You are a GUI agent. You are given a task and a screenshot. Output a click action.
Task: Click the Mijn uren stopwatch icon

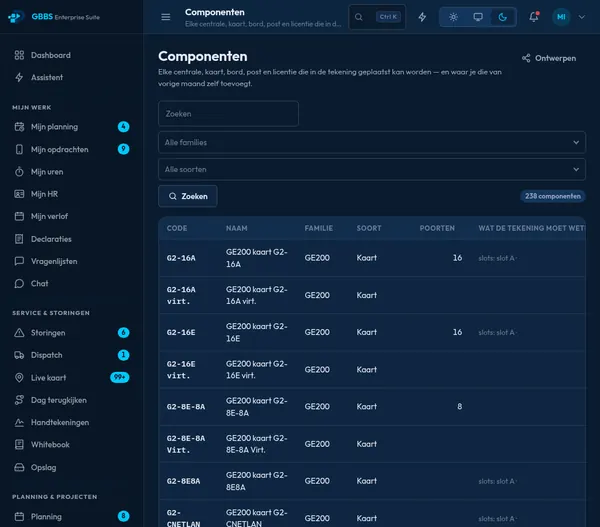click(x=19, y=172)
